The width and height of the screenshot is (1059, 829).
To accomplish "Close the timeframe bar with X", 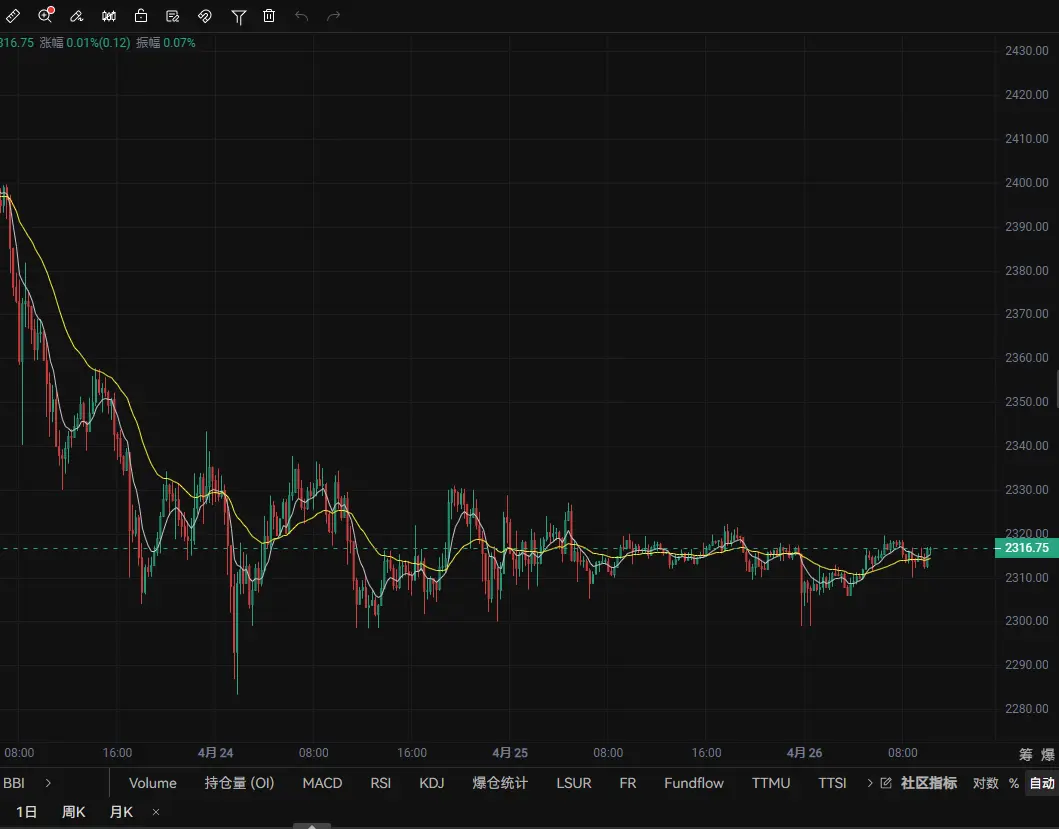I will pyautogui.click(x=156, y=812).
